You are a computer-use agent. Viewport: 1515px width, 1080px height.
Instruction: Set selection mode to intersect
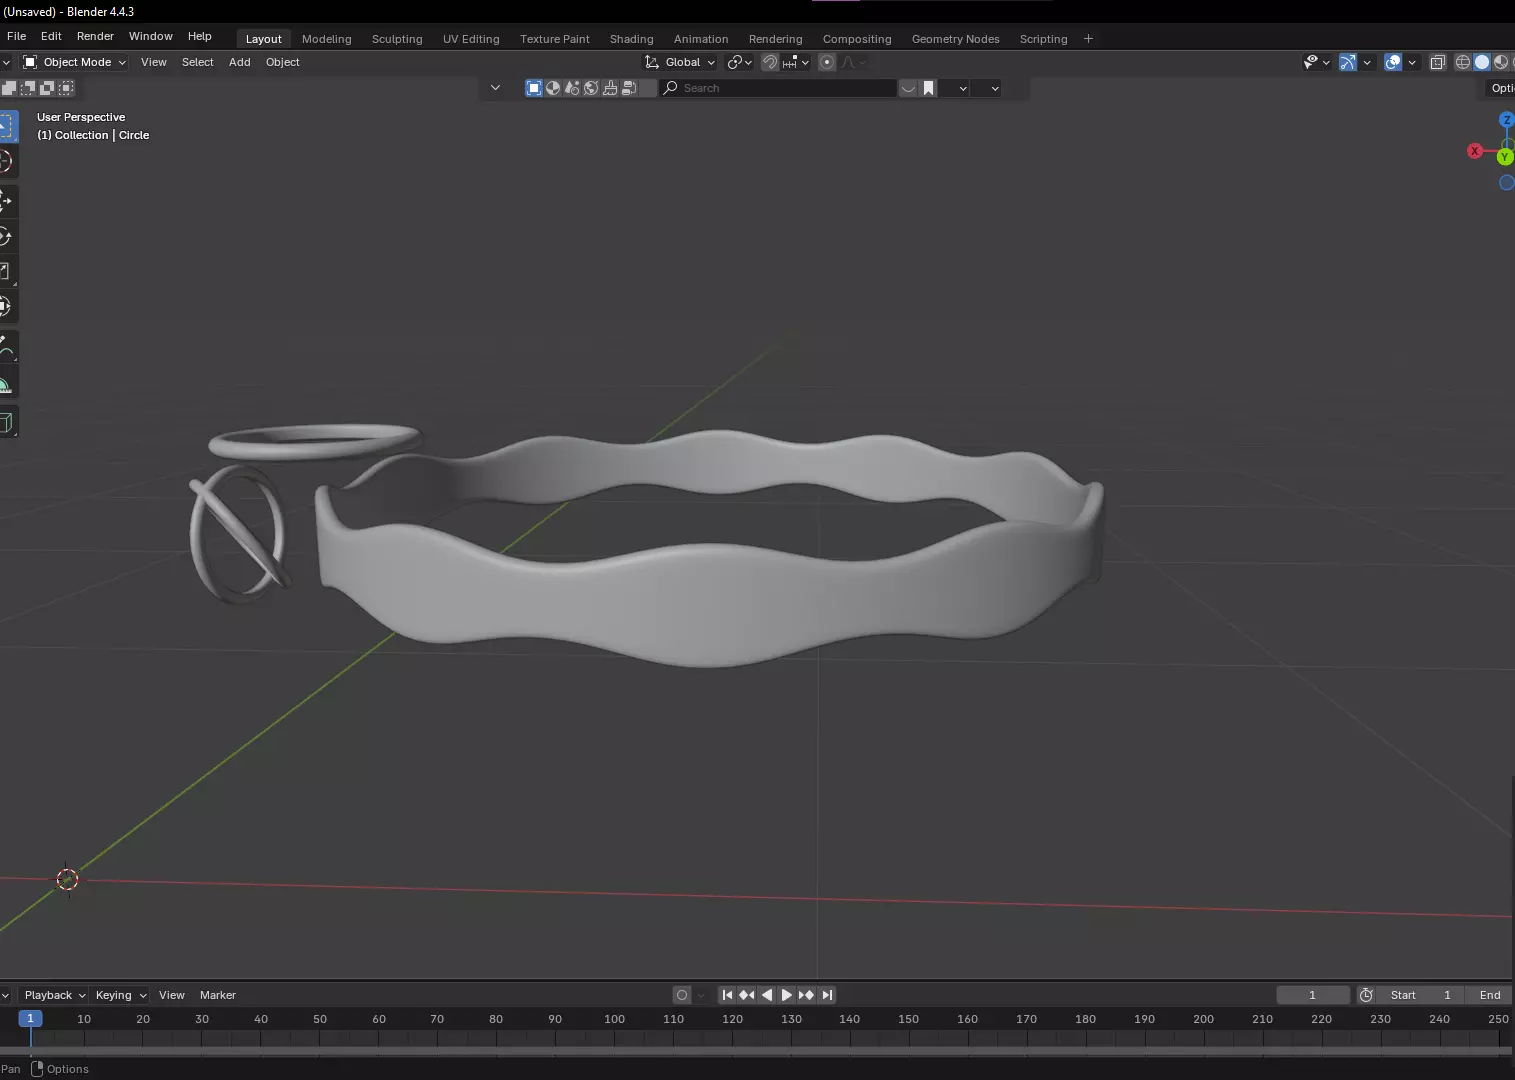pos(66,88)
